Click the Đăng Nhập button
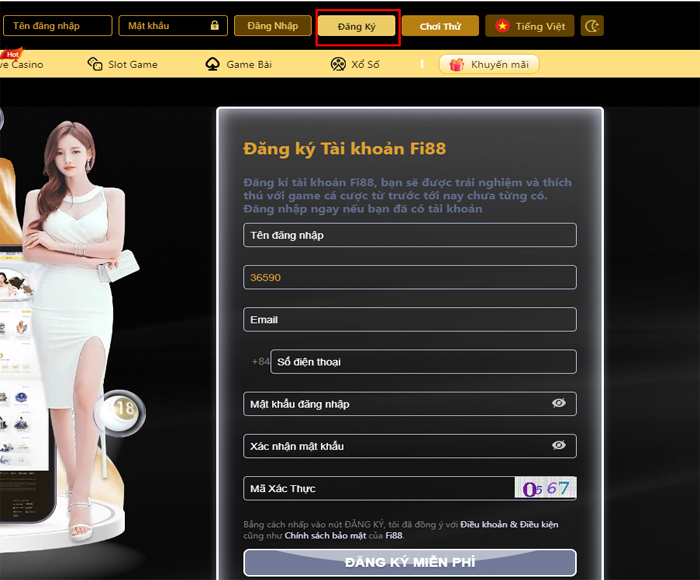 pos(273,26)
